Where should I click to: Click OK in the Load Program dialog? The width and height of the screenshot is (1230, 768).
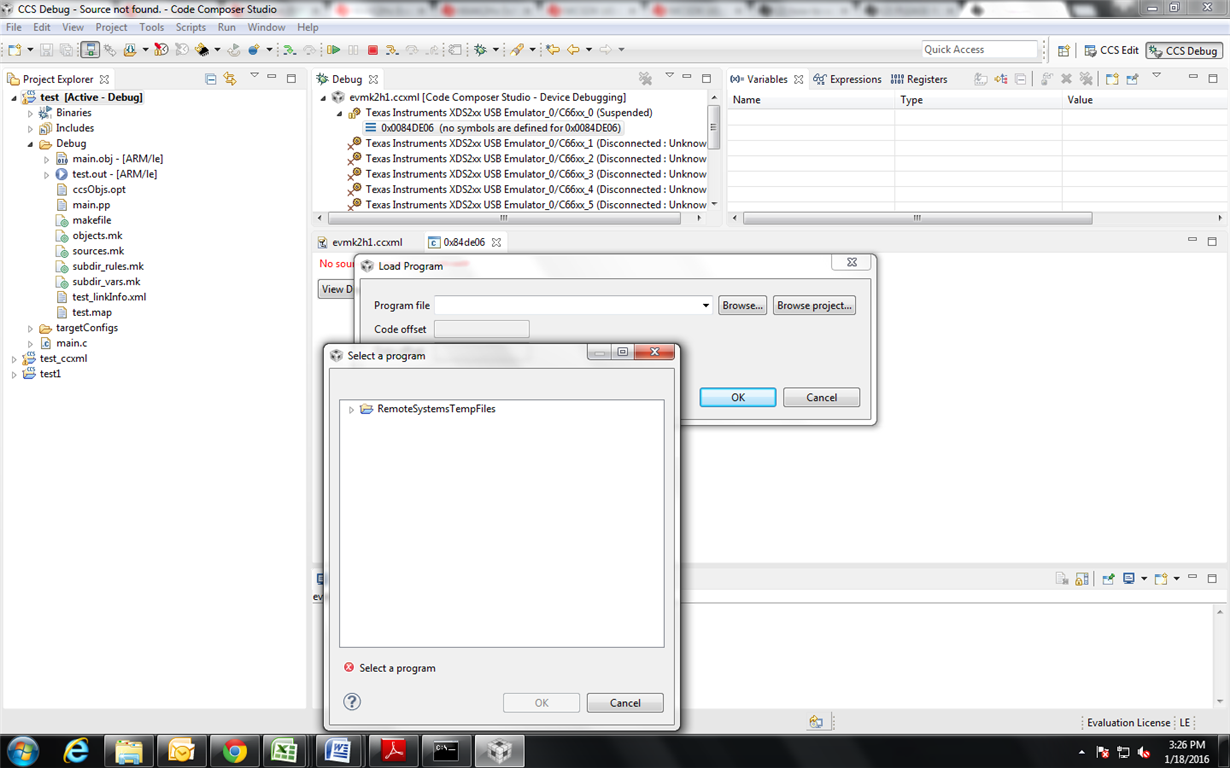[x=738, y=397]
